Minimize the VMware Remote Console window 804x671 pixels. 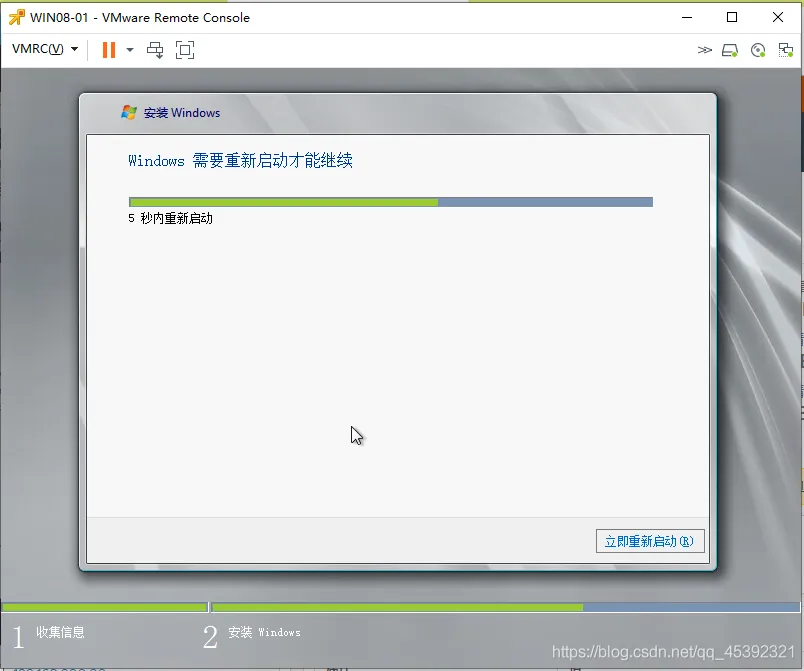pos(687,17)
